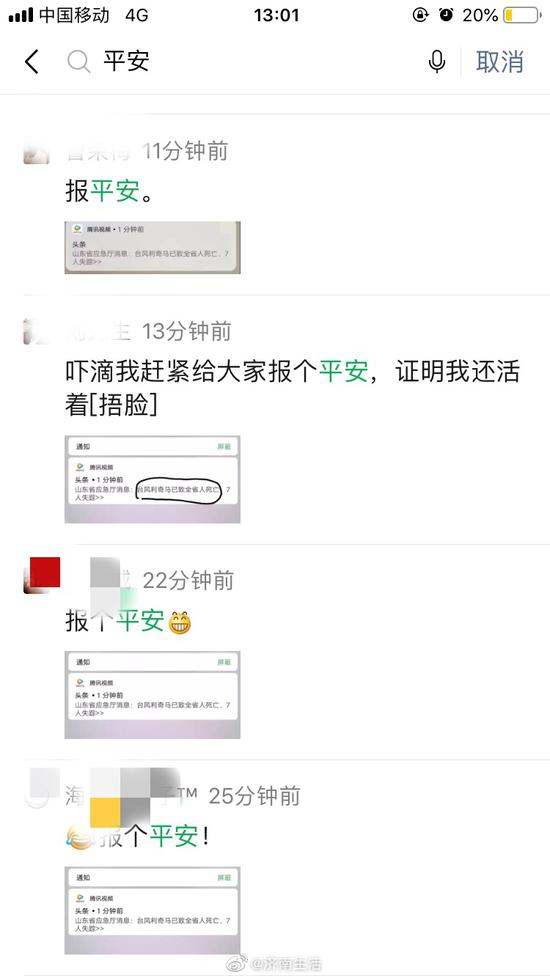The height and width of the screenshot is (978, 550).
Task: Open the 报个平安 post with grinning emoji
Action: (x=128, y=621)
